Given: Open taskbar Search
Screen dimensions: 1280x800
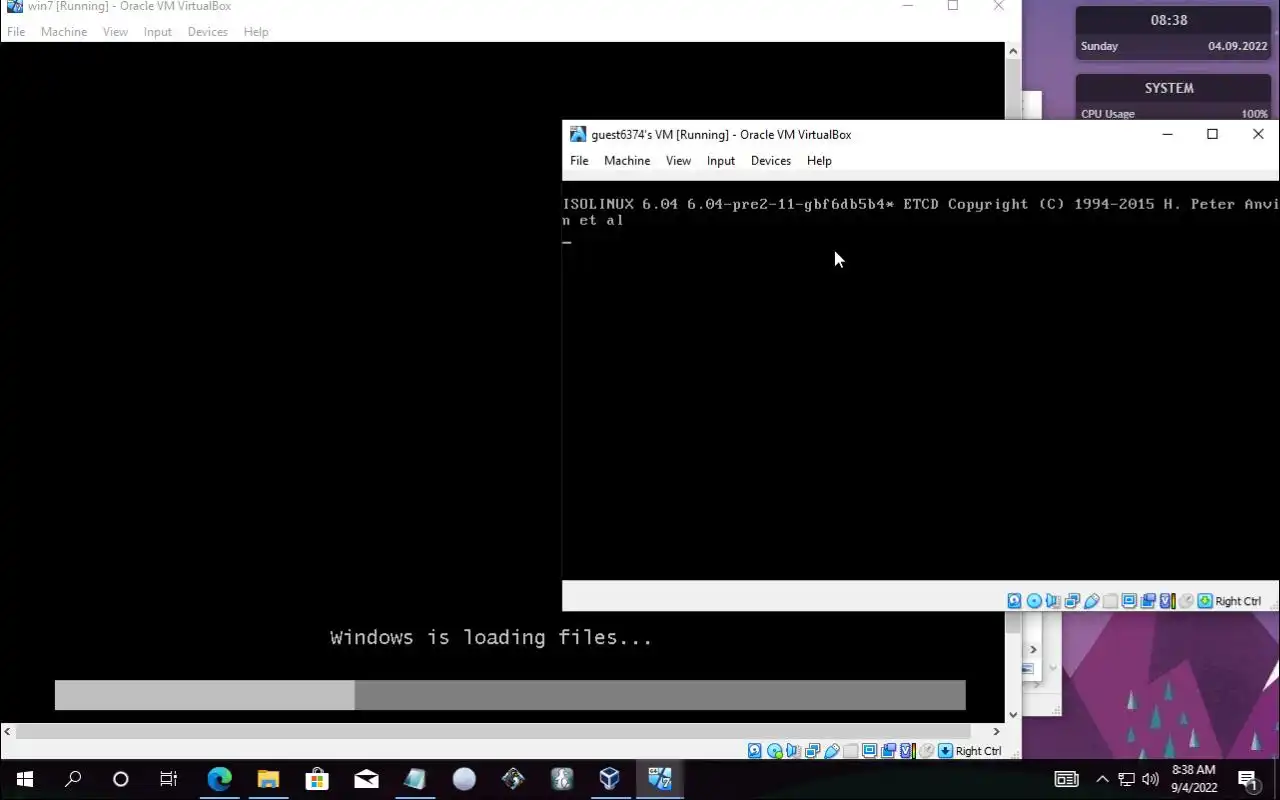Looking at the screenshot, I should click(73, 779).
